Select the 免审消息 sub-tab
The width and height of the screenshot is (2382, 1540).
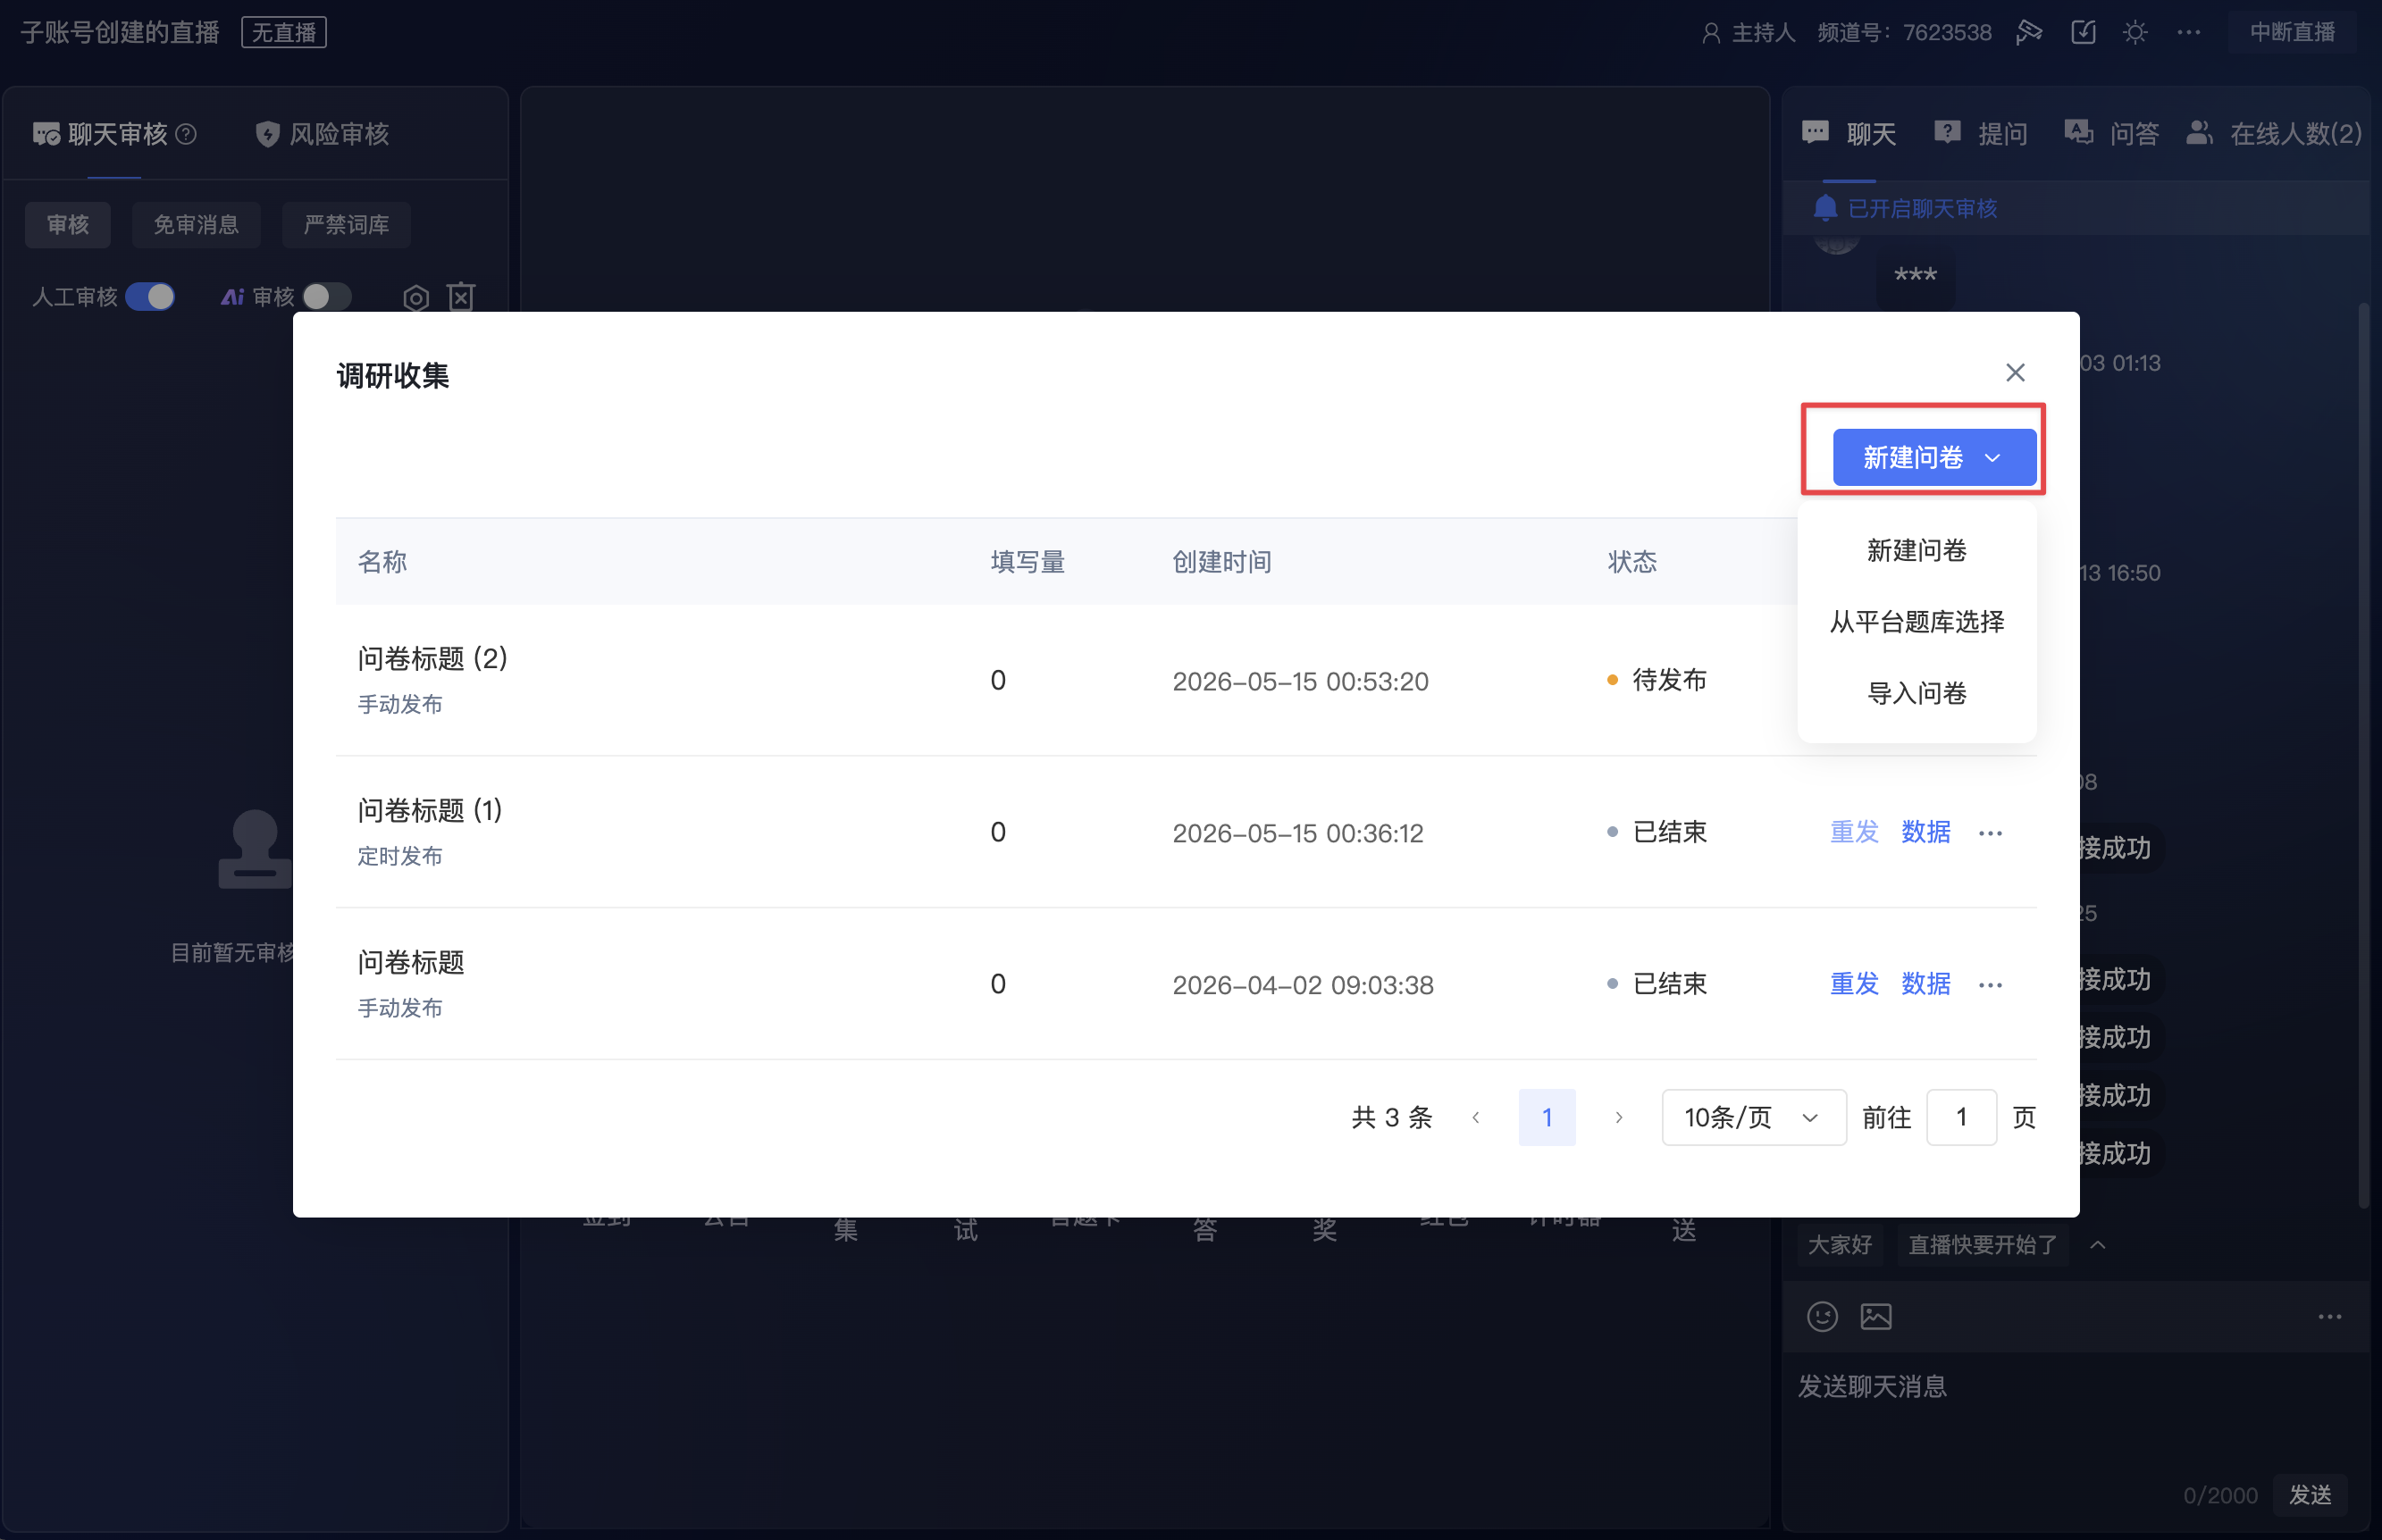point(196,224)
